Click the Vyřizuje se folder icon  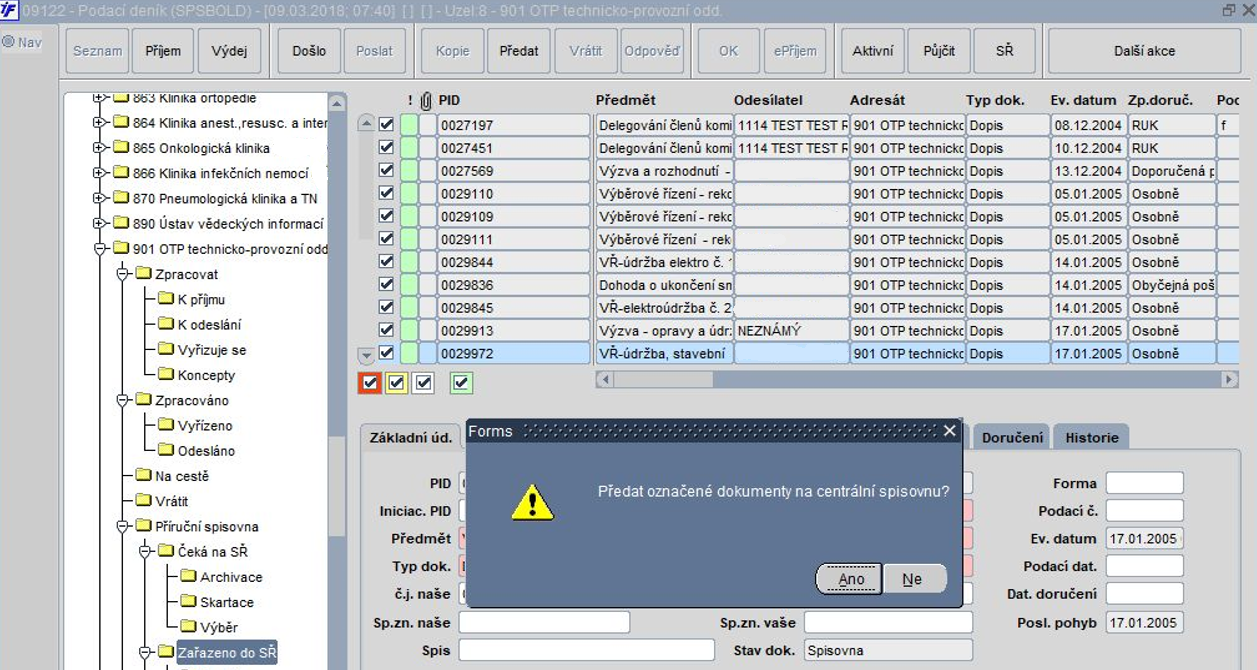click(x=165, y=350)
